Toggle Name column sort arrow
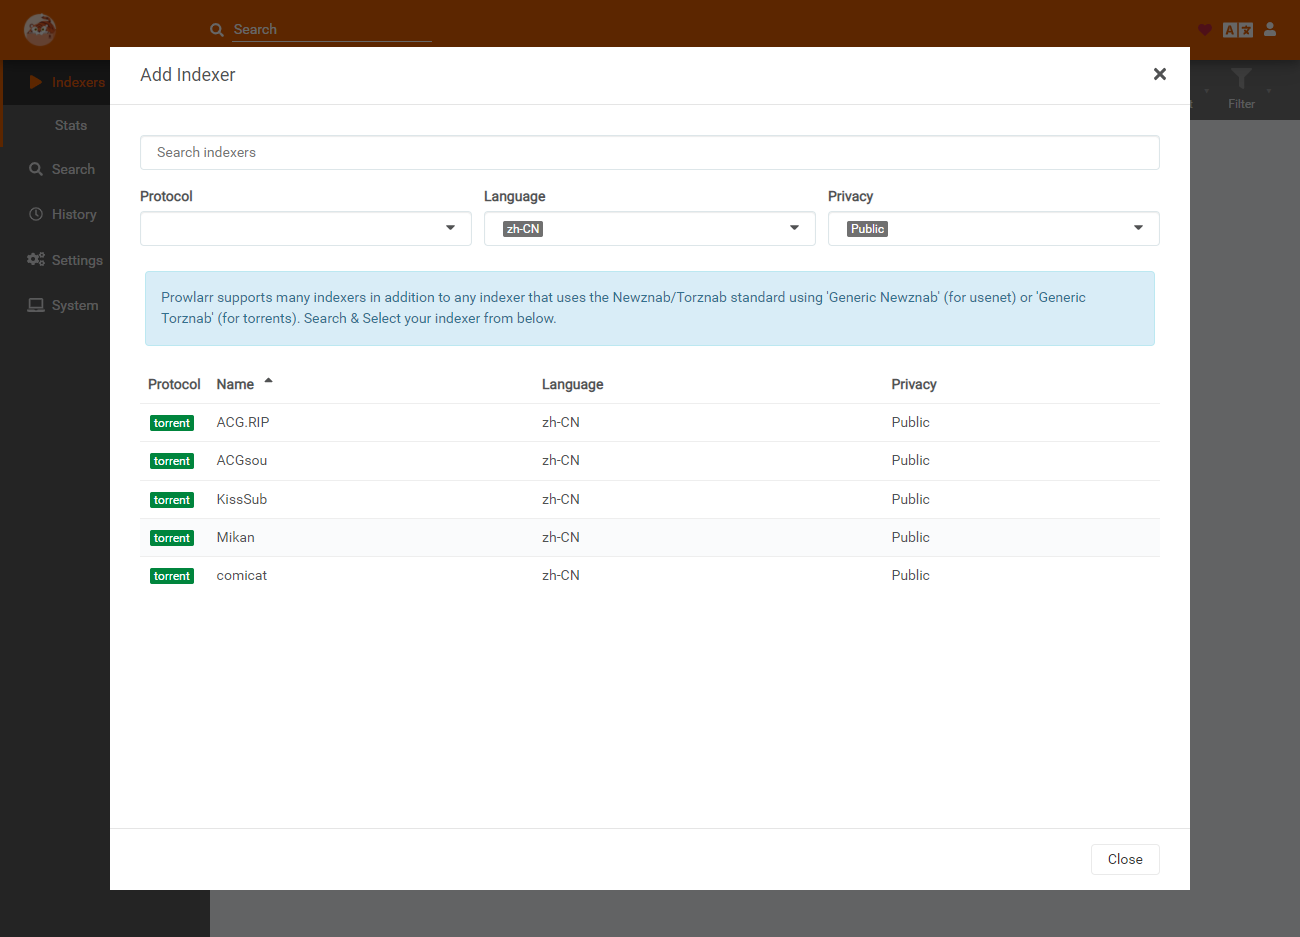Viewport: 1300px width, 937px height. [x=269, y=381]
